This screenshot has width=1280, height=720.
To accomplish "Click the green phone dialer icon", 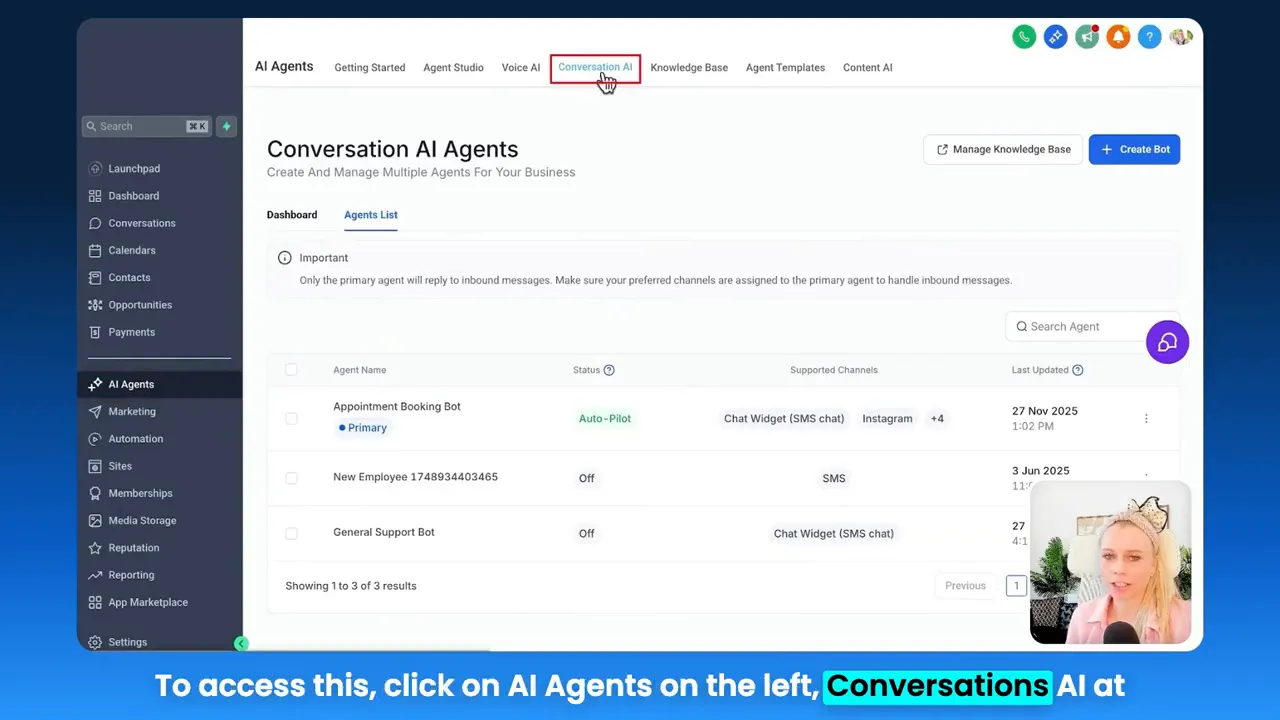I will pyautogui.click(x=1024, y=37).
